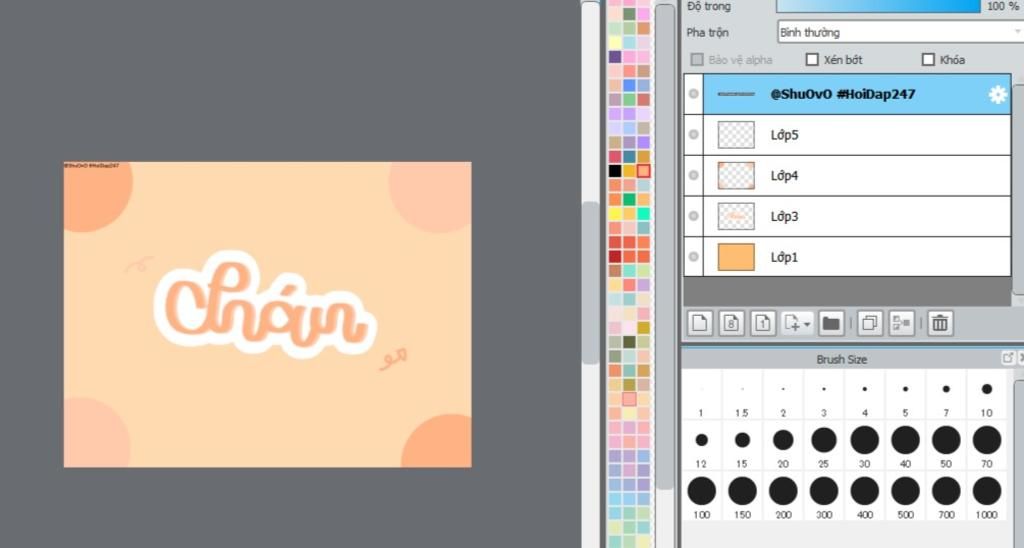
Task: Pick brush size 400
Action: click(x=865, y=498)
